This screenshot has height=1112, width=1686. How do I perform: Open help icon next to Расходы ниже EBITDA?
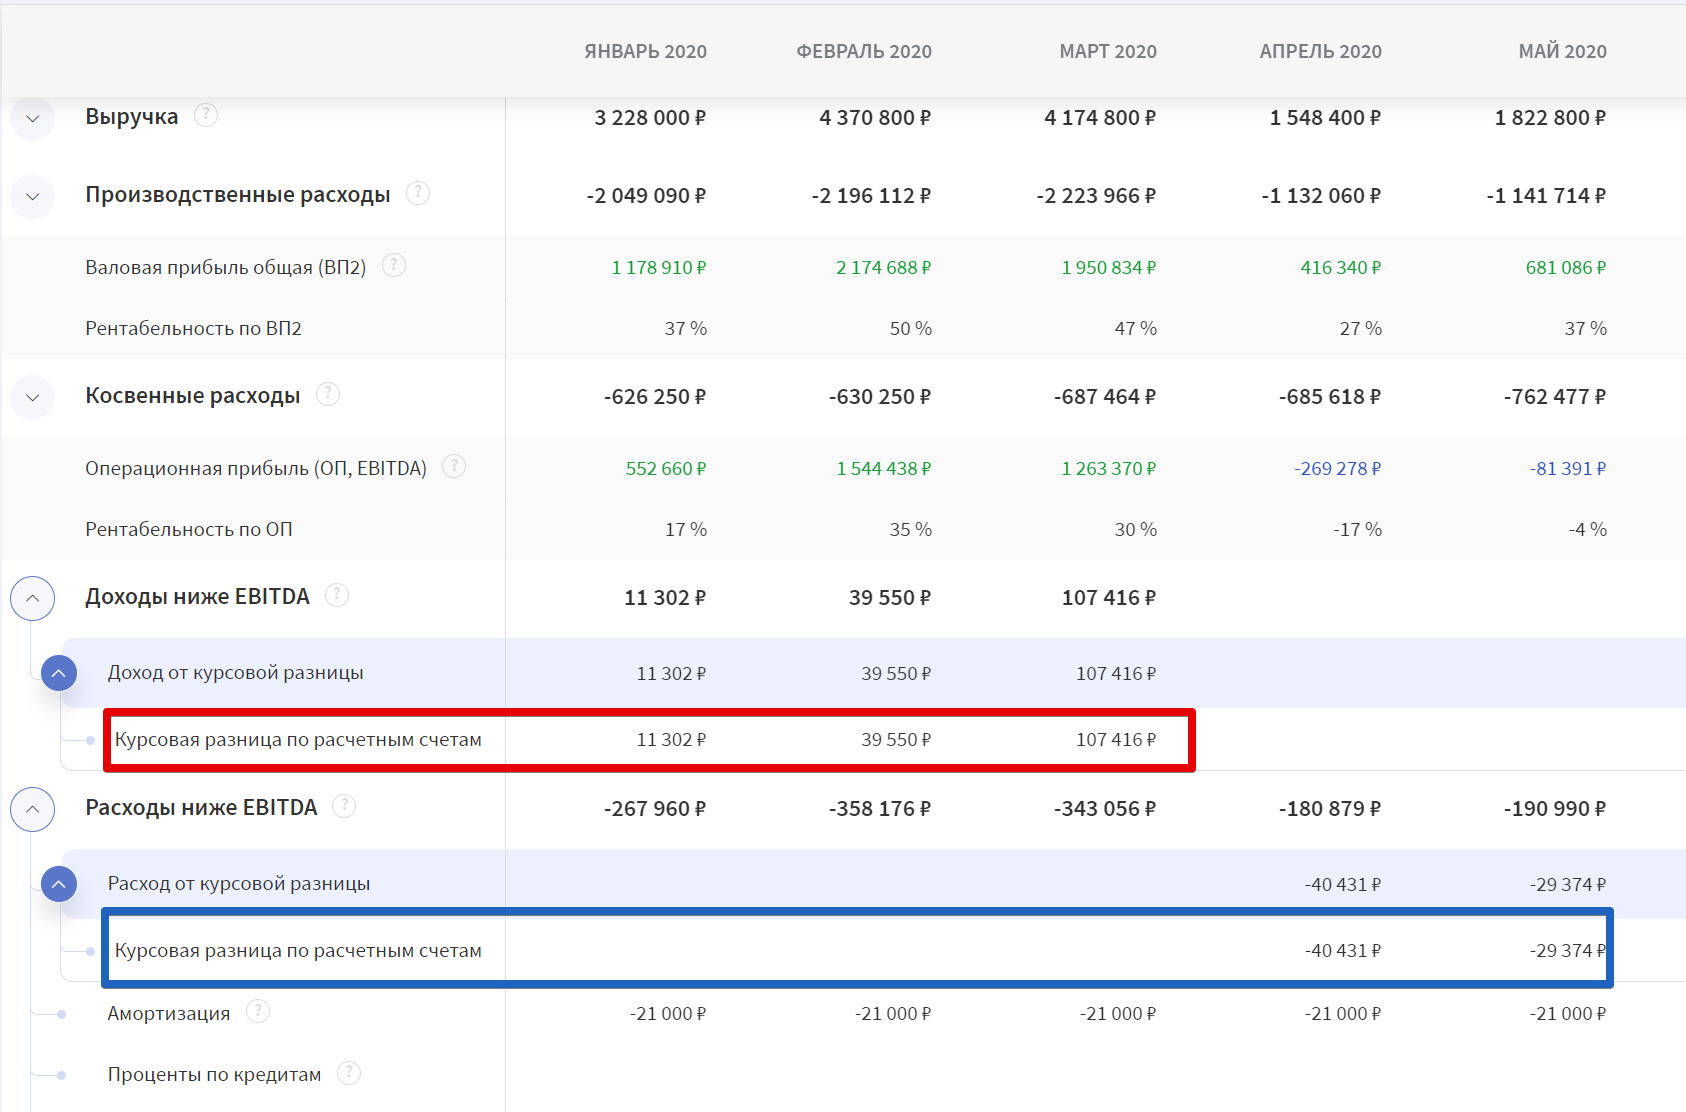click(x=344, y=806)
